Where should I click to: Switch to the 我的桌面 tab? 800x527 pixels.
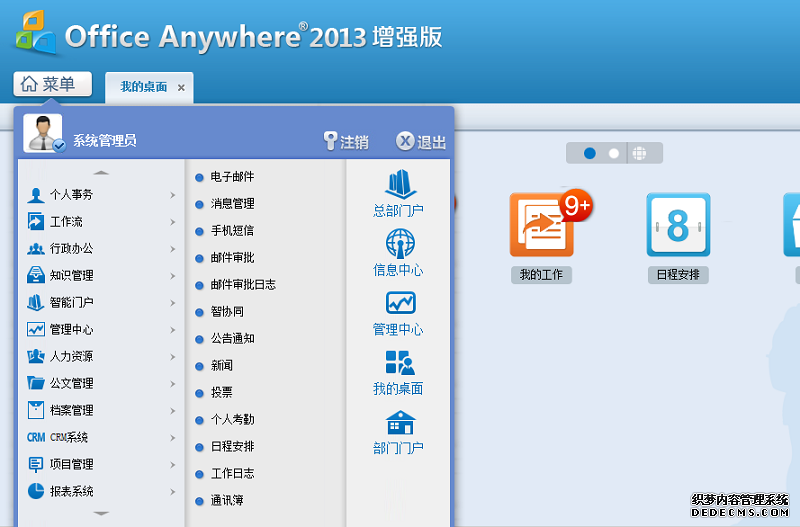pos(144,87)
